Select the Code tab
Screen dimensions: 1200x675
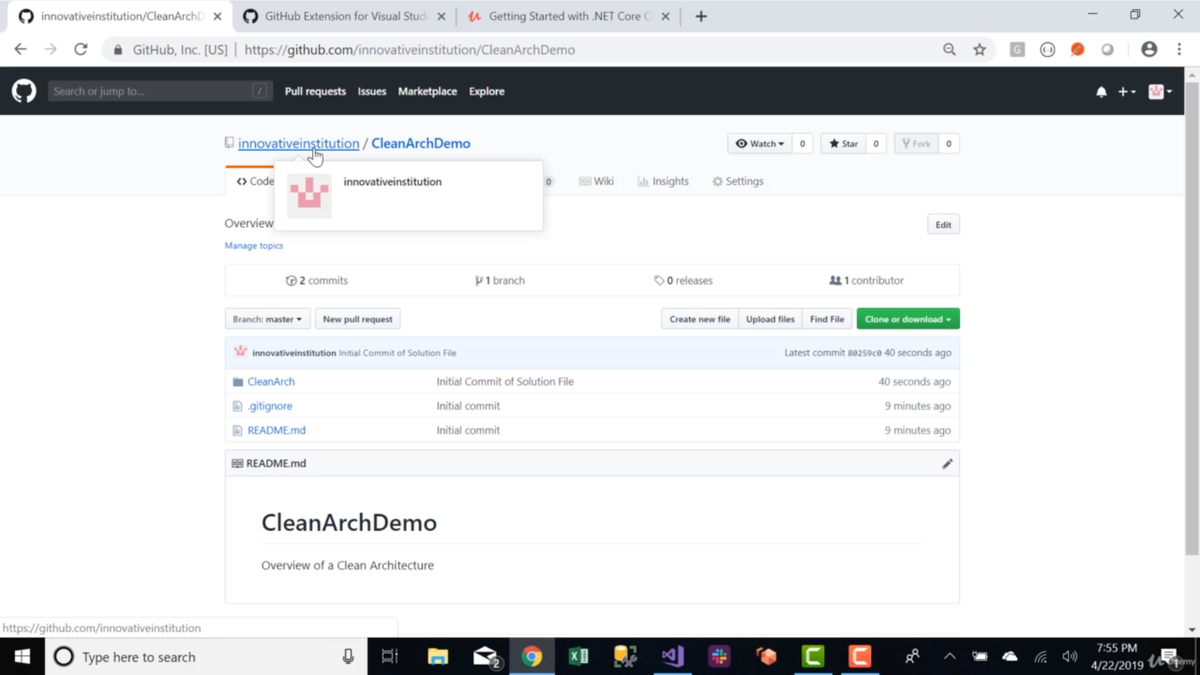tap(254, 182)
